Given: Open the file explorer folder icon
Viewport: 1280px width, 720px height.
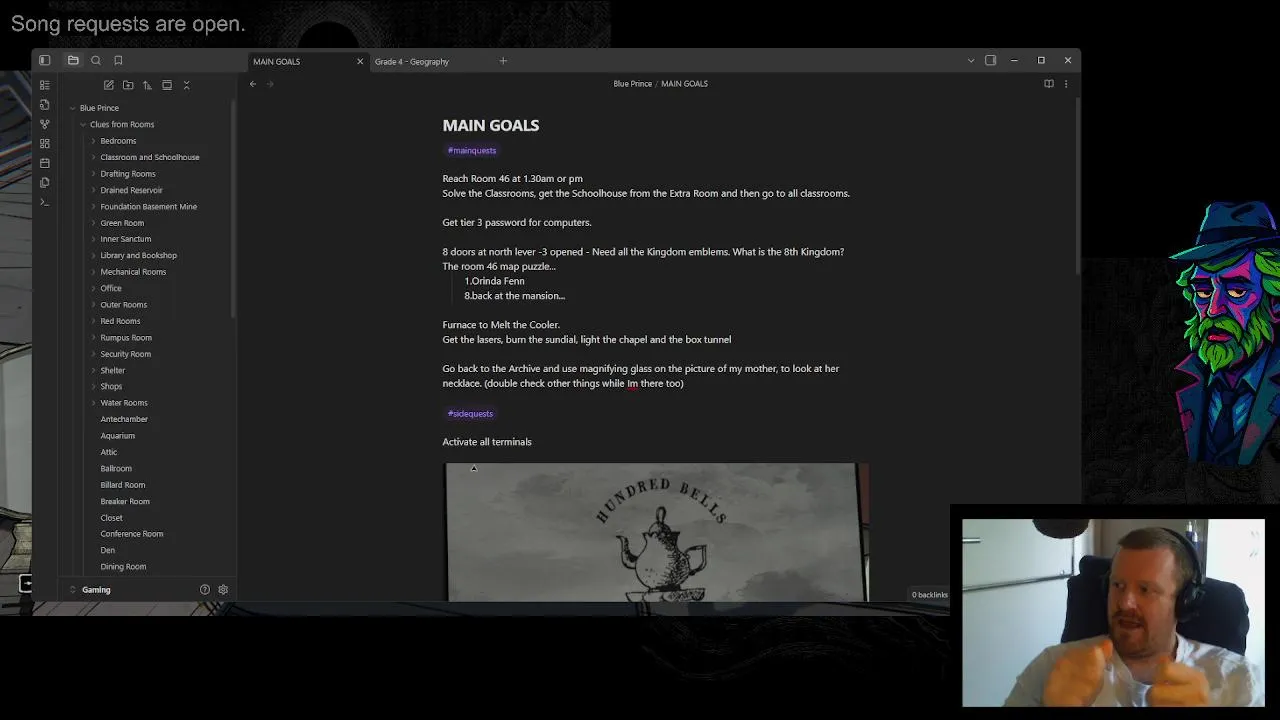Looking at the screenshot, I should tap(73, 61).
